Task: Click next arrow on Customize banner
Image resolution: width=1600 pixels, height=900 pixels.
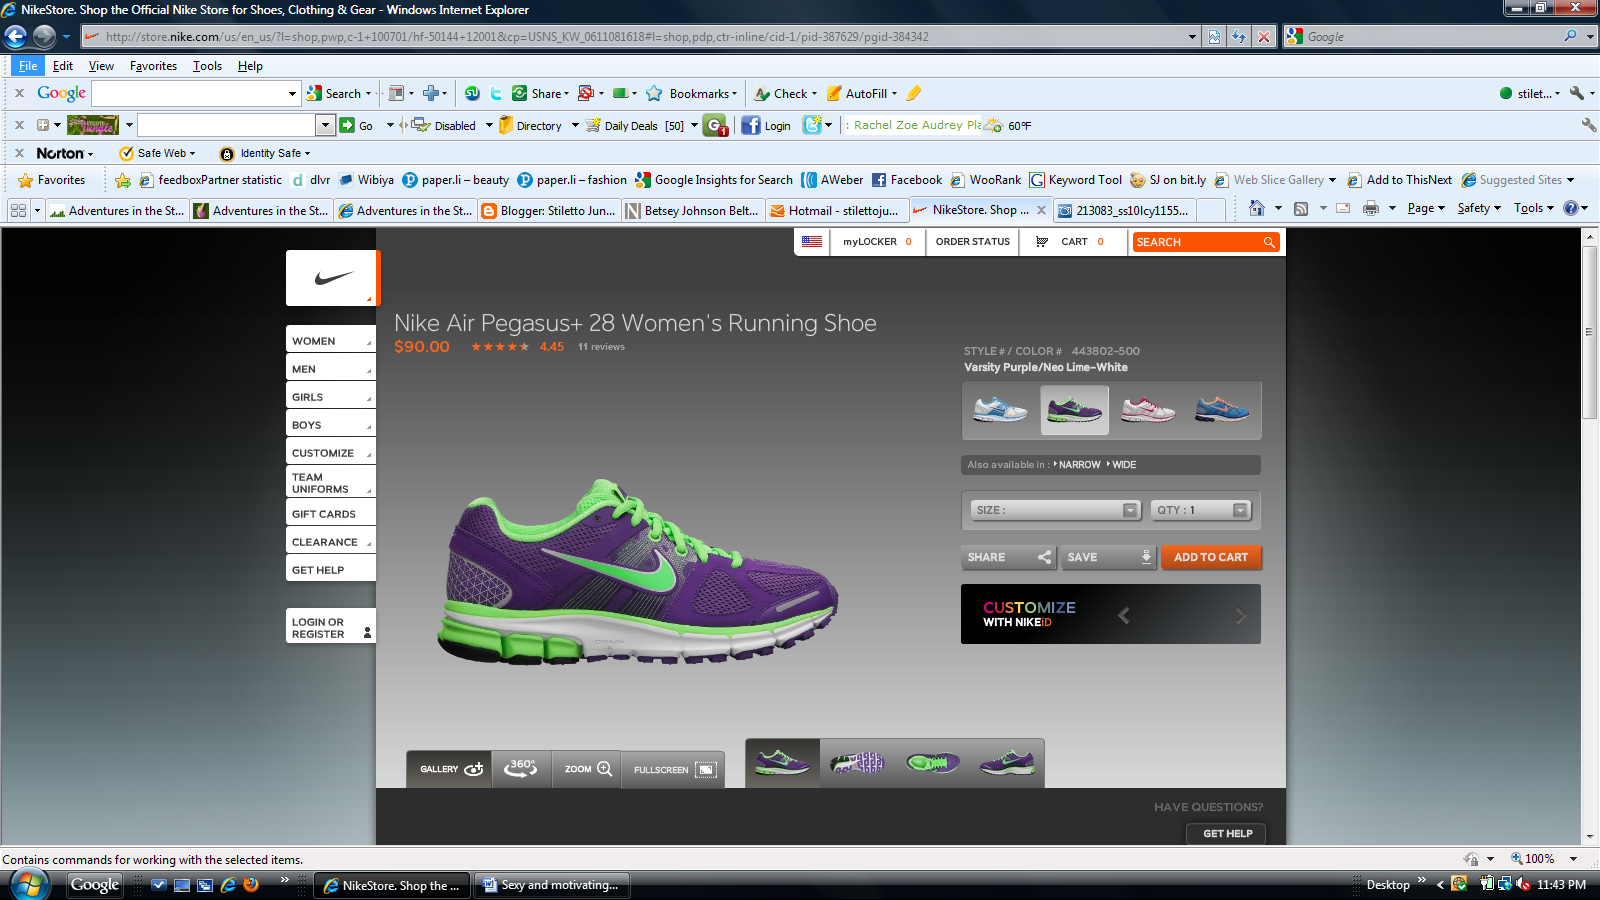Action: 1240,615
